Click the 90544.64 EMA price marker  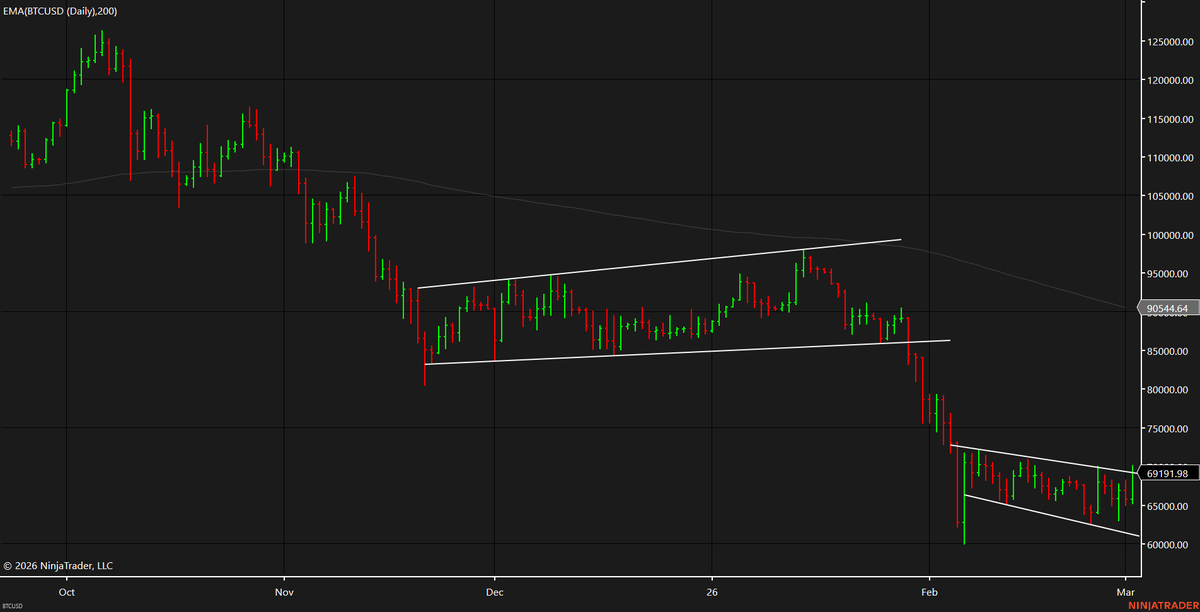1168,308
